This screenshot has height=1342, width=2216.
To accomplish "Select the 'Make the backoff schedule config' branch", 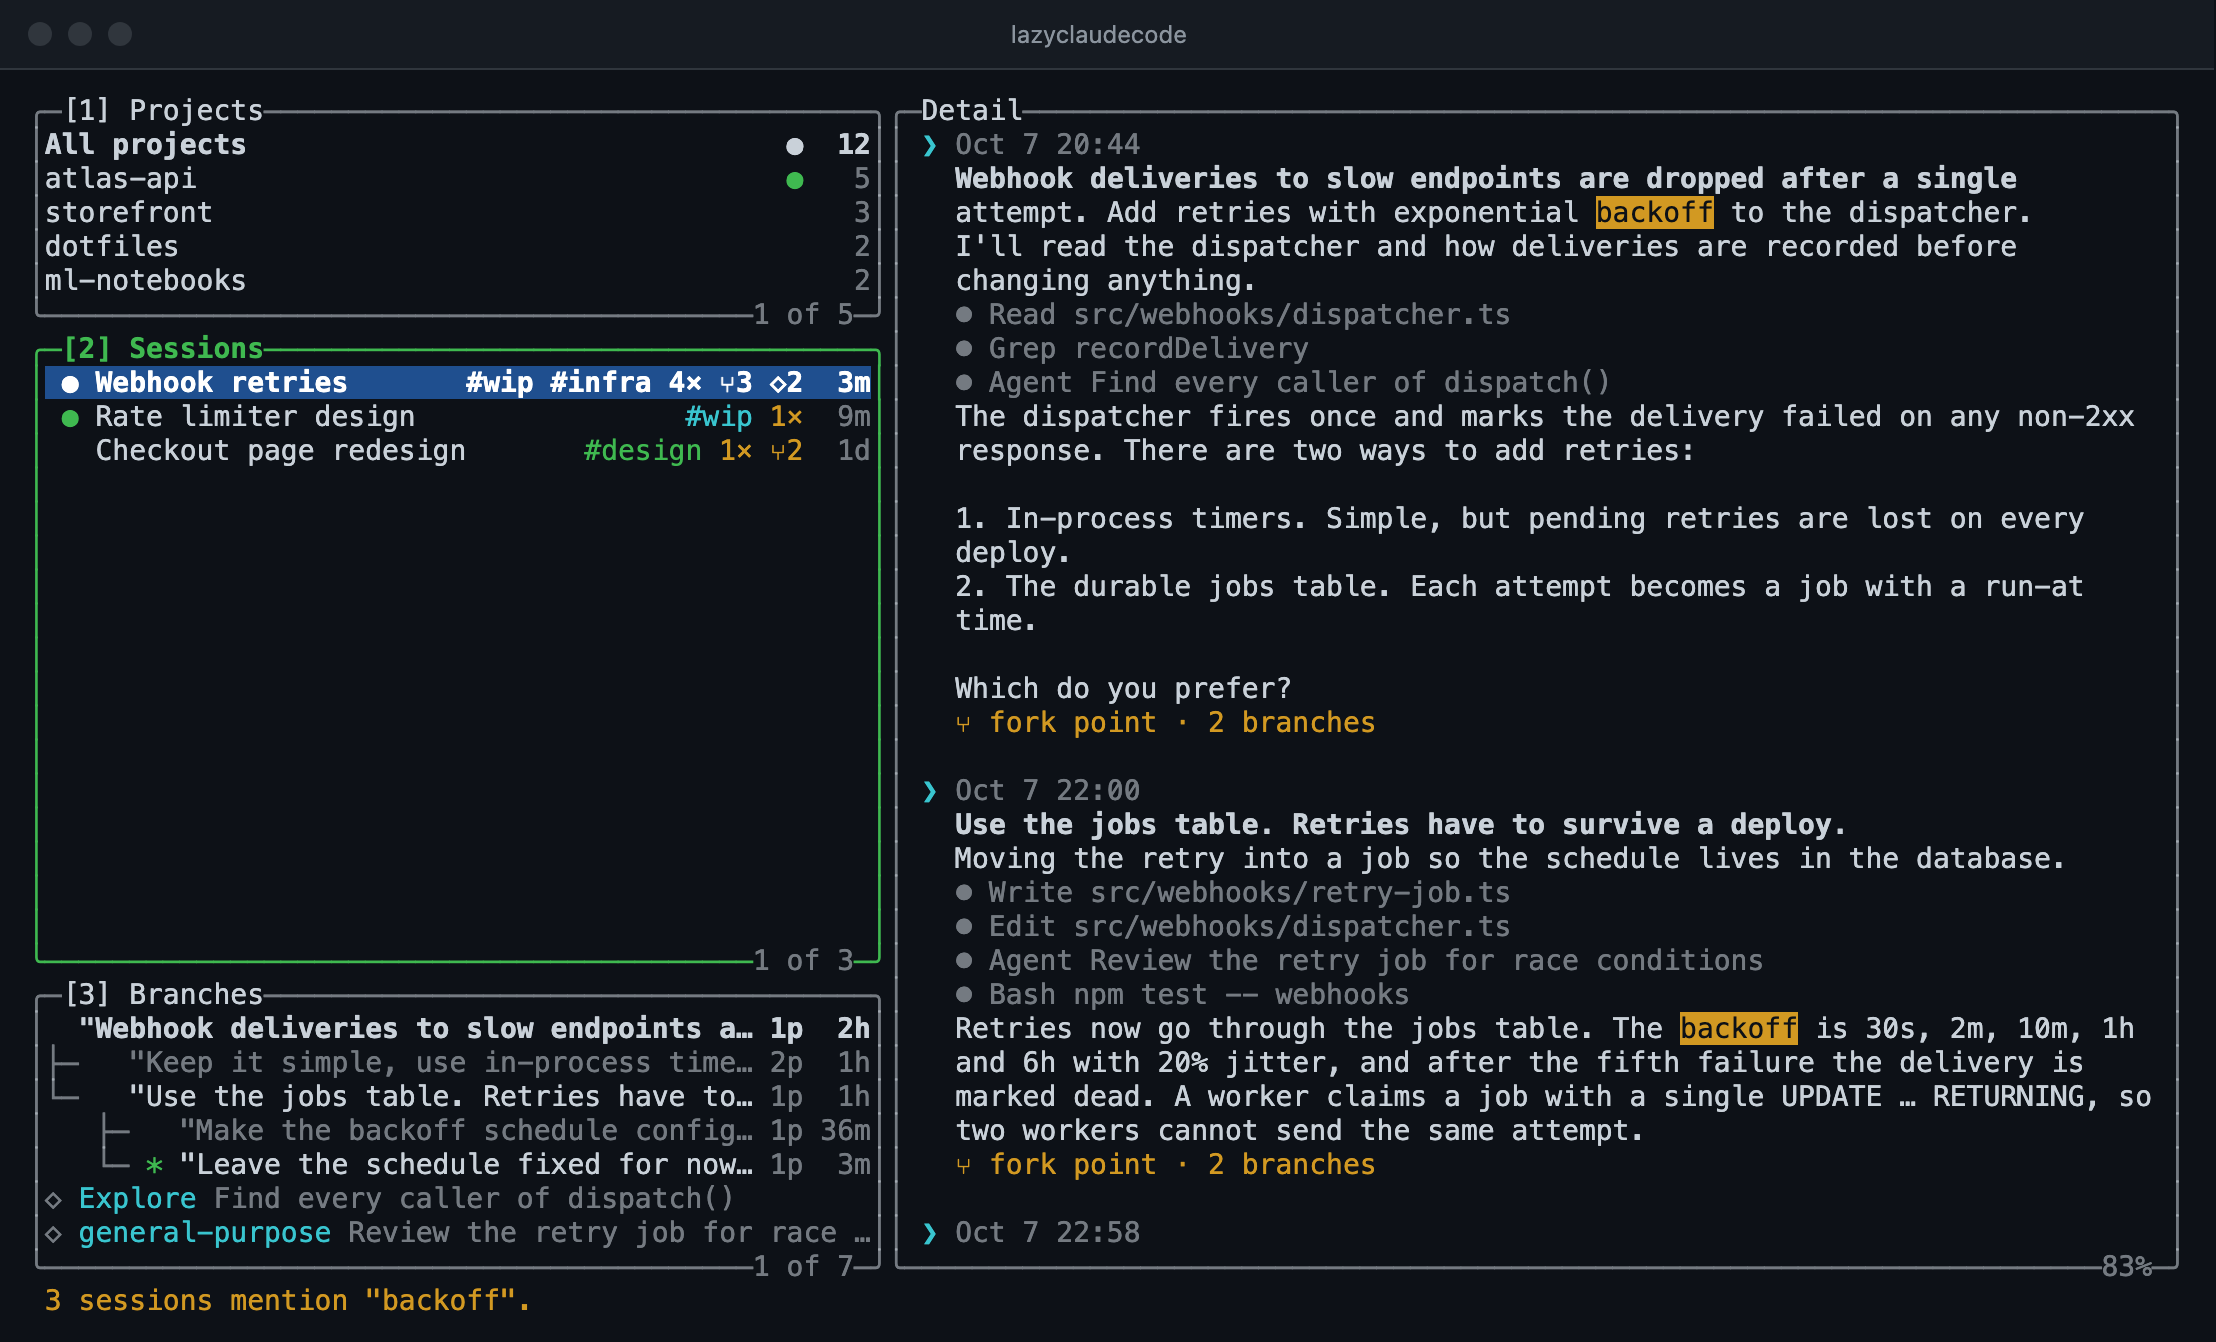I will (457, 1130).
